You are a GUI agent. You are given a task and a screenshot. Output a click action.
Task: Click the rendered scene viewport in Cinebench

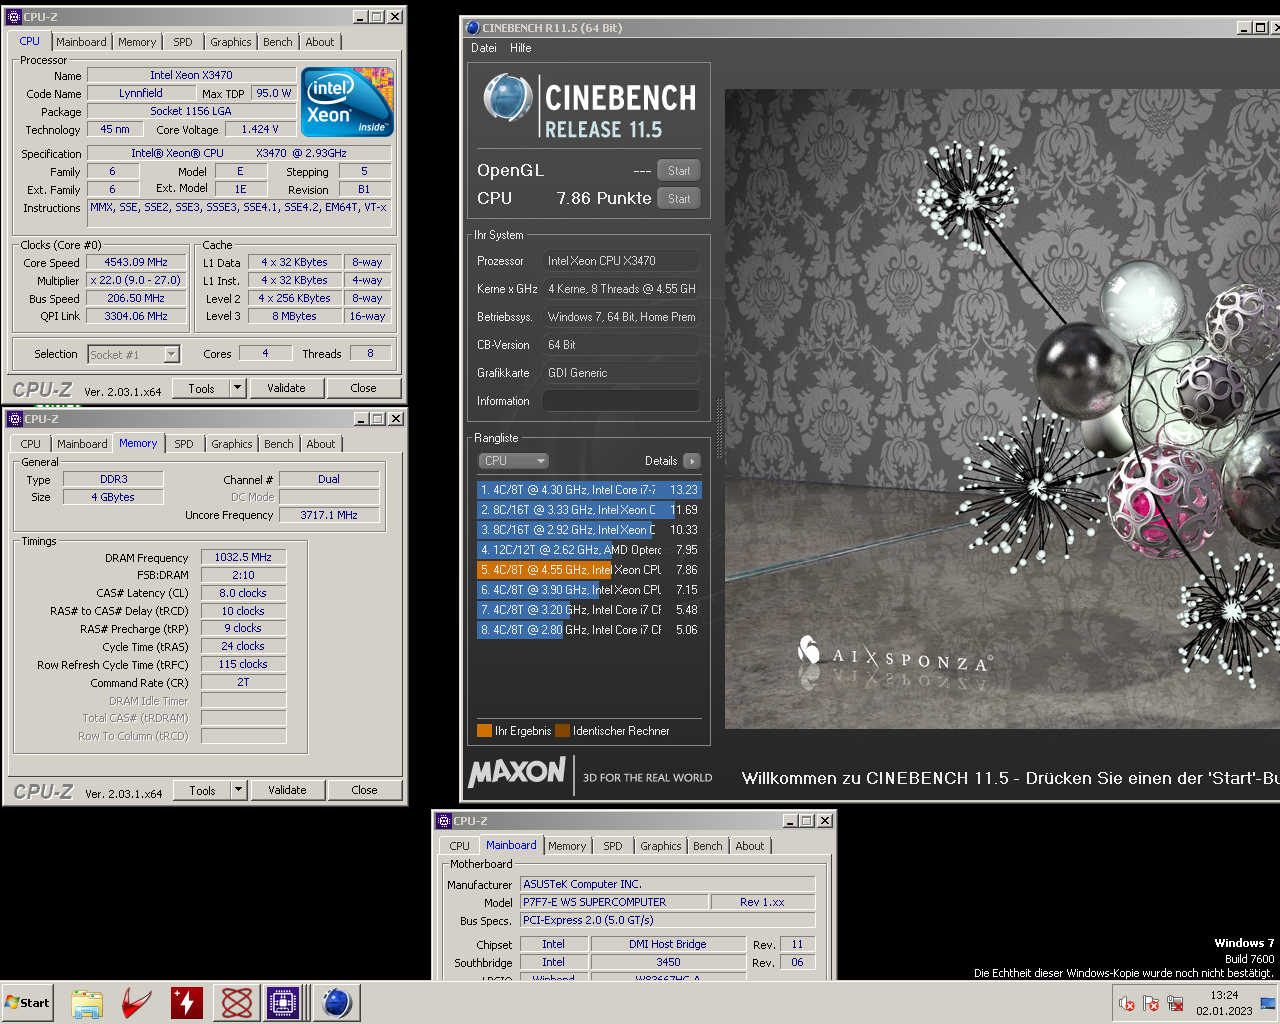(x=1002, y=408)
